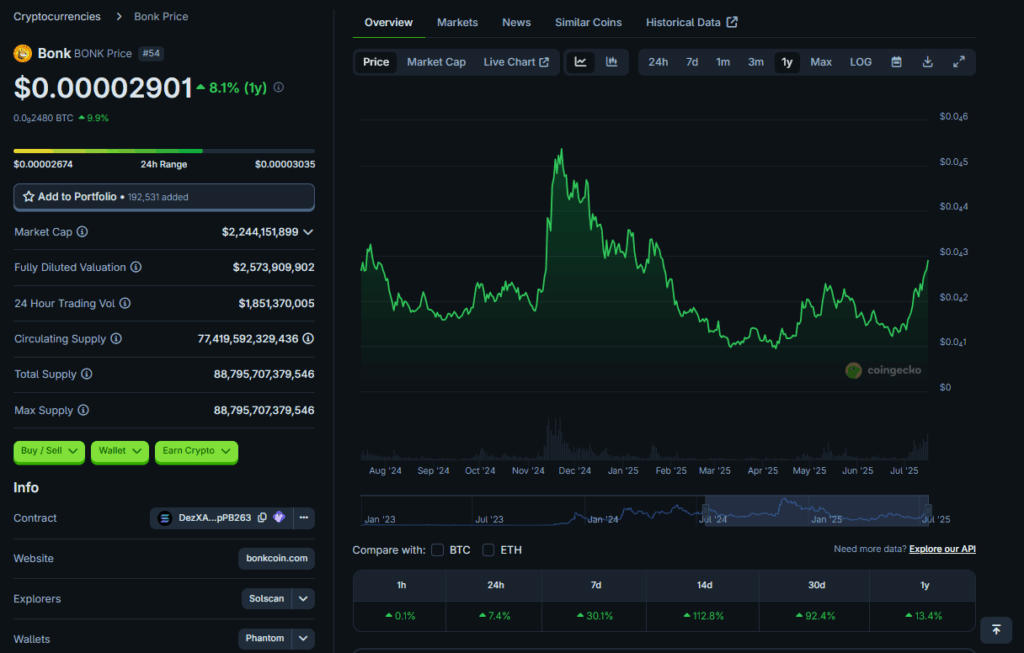This screenshot has width=1024, height=653.
Task: Open the price change info icon
Action: tap(279, 88)
